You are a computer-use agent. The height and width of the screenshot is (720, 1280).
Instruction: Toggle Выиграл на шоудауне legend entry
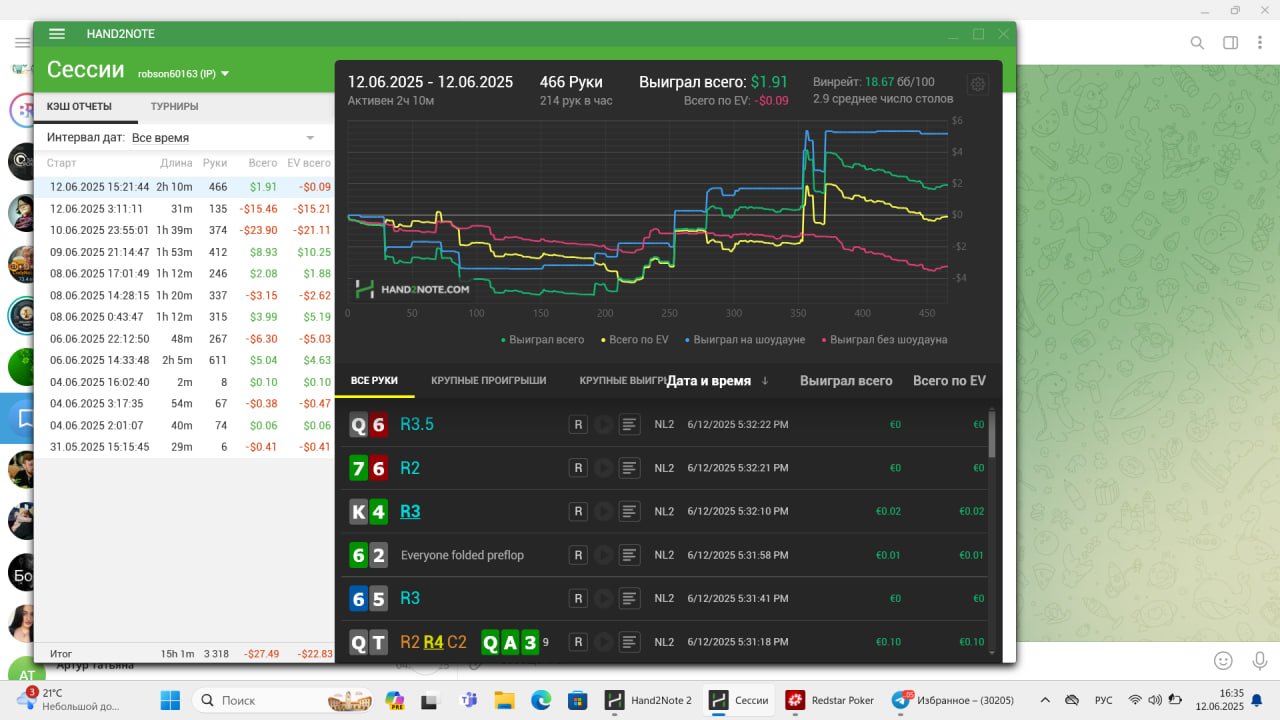click(744, 340)
